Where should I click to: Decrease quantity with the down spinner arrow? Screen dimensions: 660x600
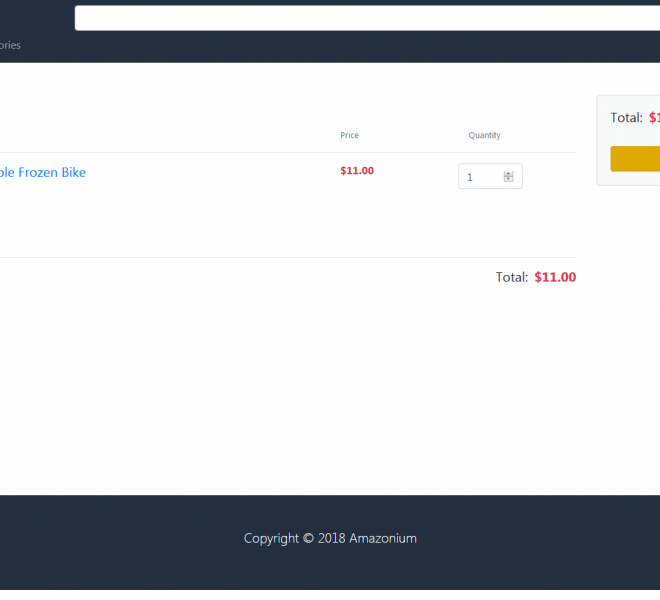[x=508, y=180]
